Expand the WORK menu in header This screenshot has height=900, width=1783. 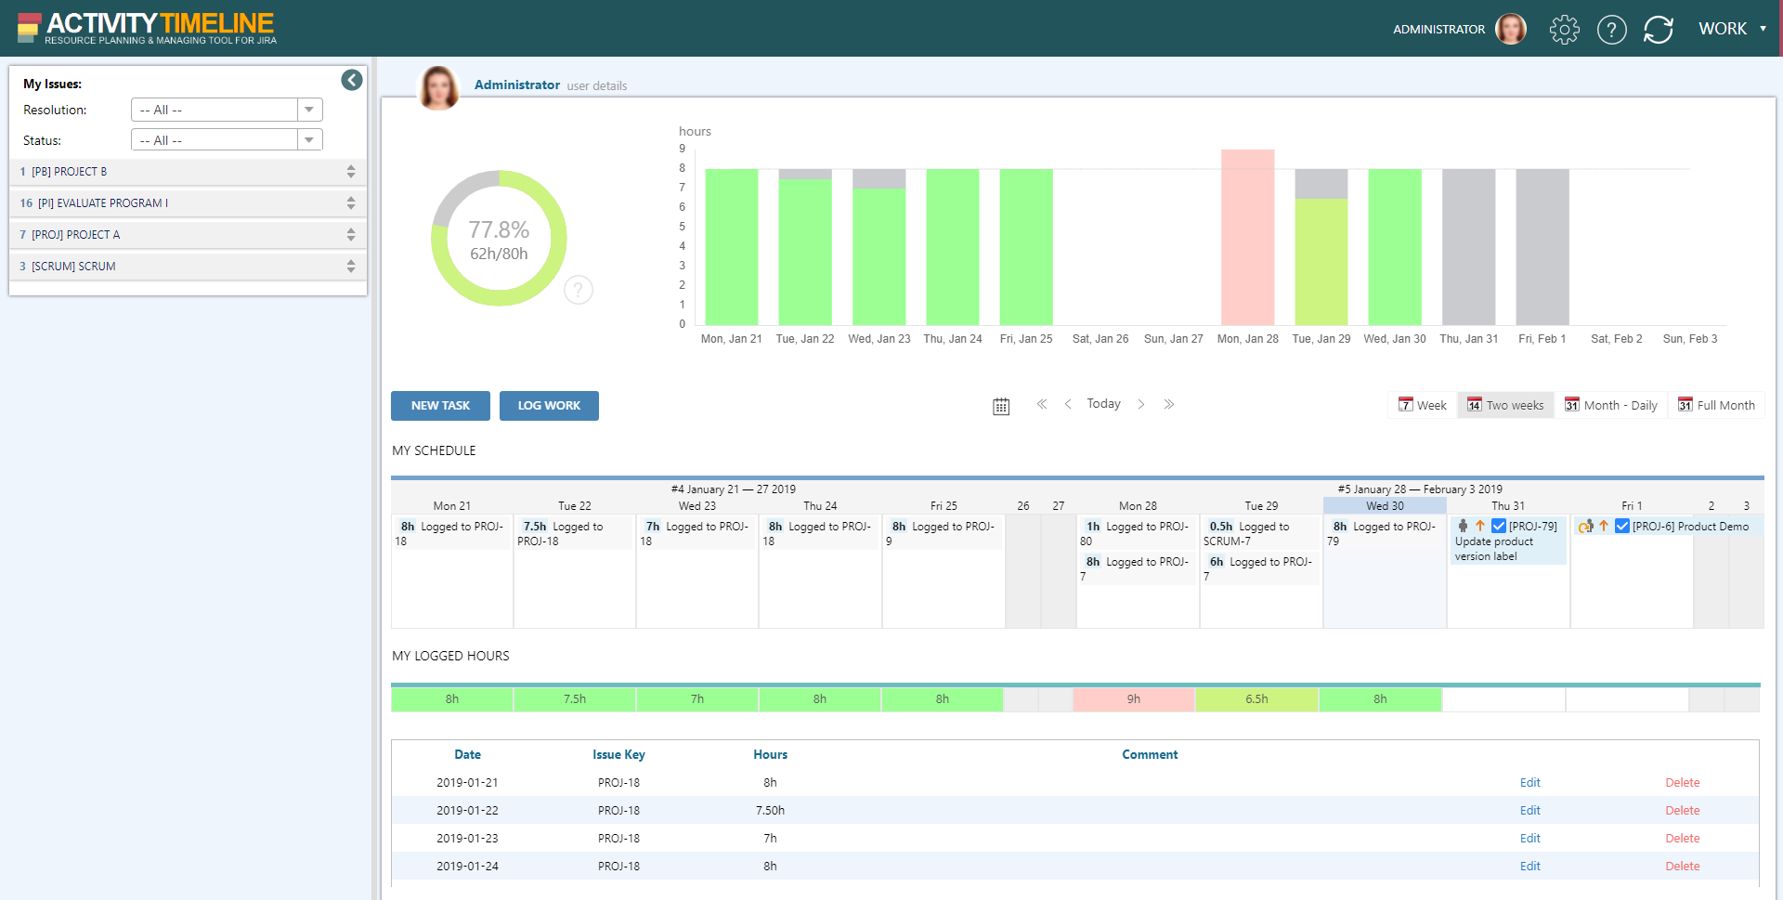click(x=1732, y=29)
